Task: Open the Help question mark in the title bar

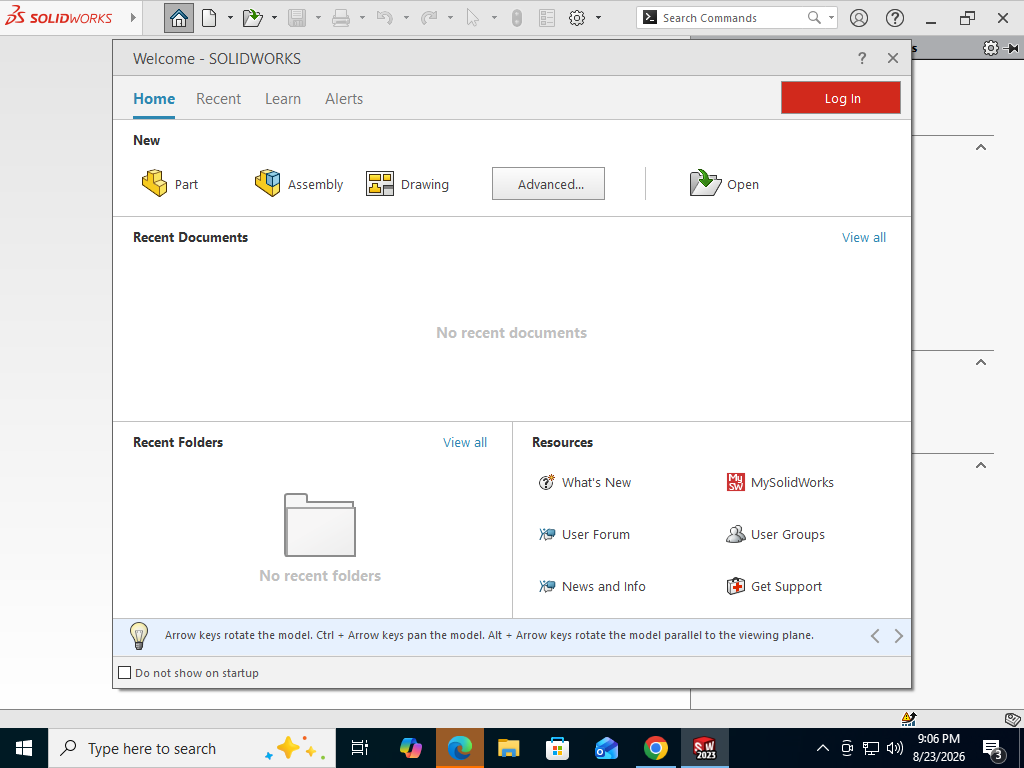Action: tap(895, 18)
